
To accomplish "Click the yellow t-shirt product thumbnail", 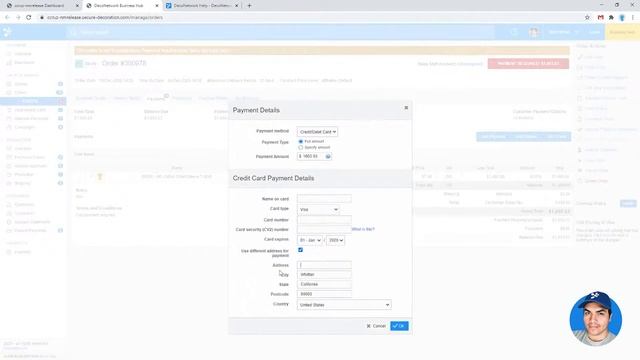I will tap(100, 177).
